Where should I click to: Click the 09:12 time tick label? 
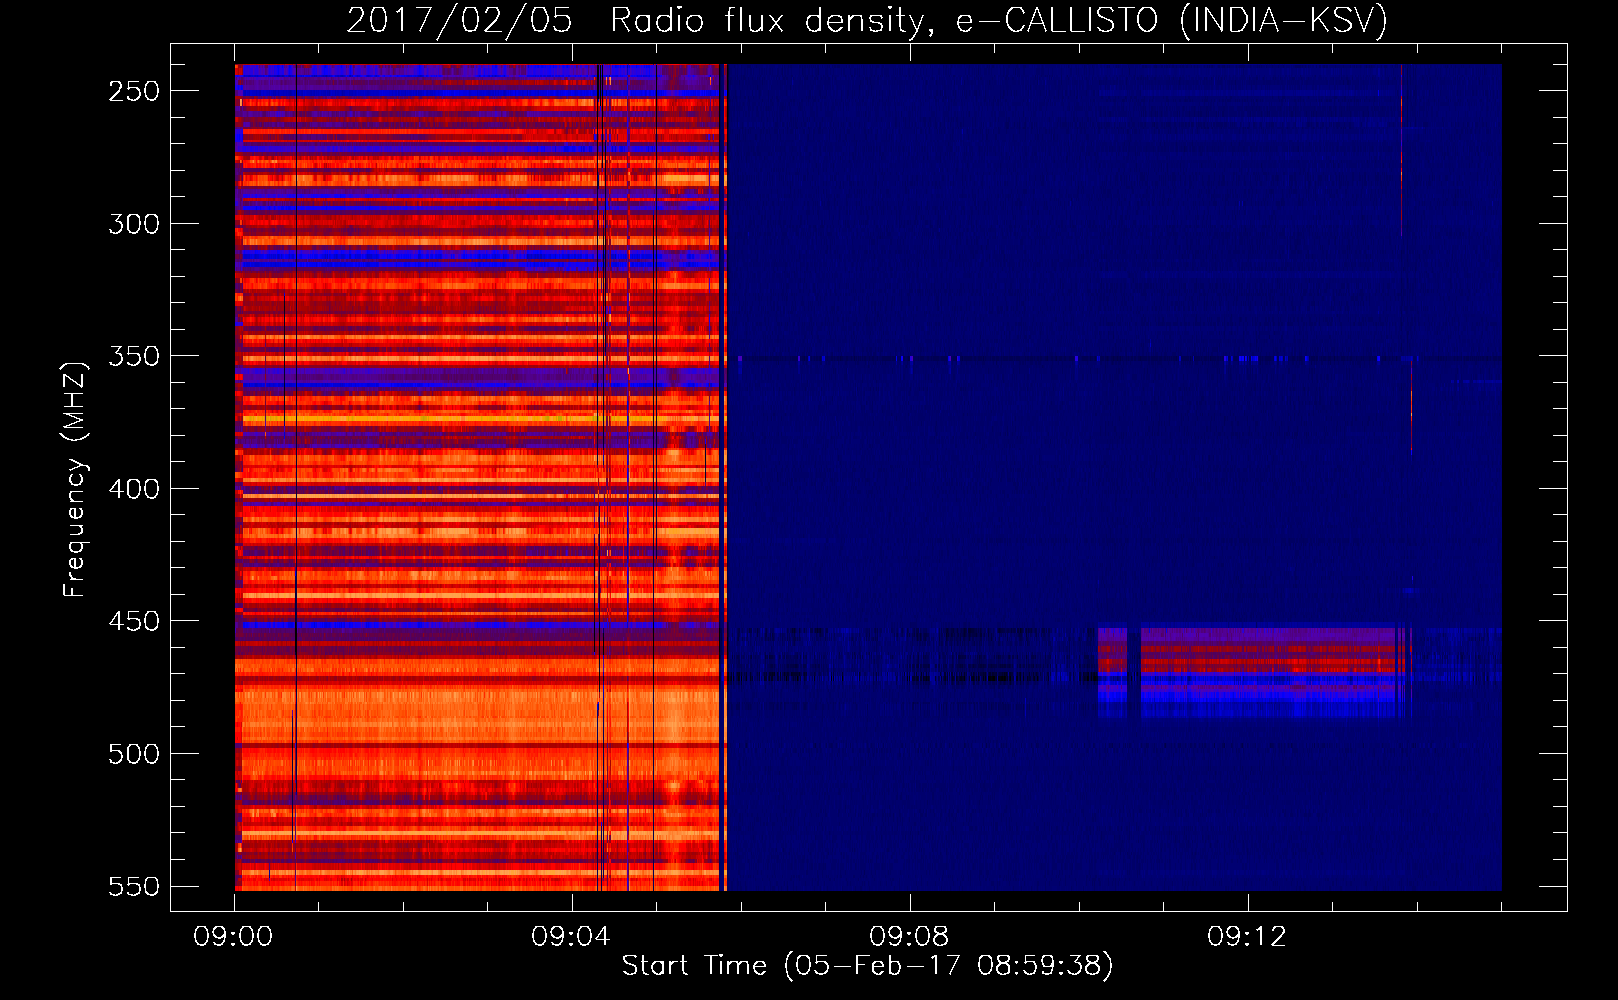pyautogui.click(x=1247, y=937)
